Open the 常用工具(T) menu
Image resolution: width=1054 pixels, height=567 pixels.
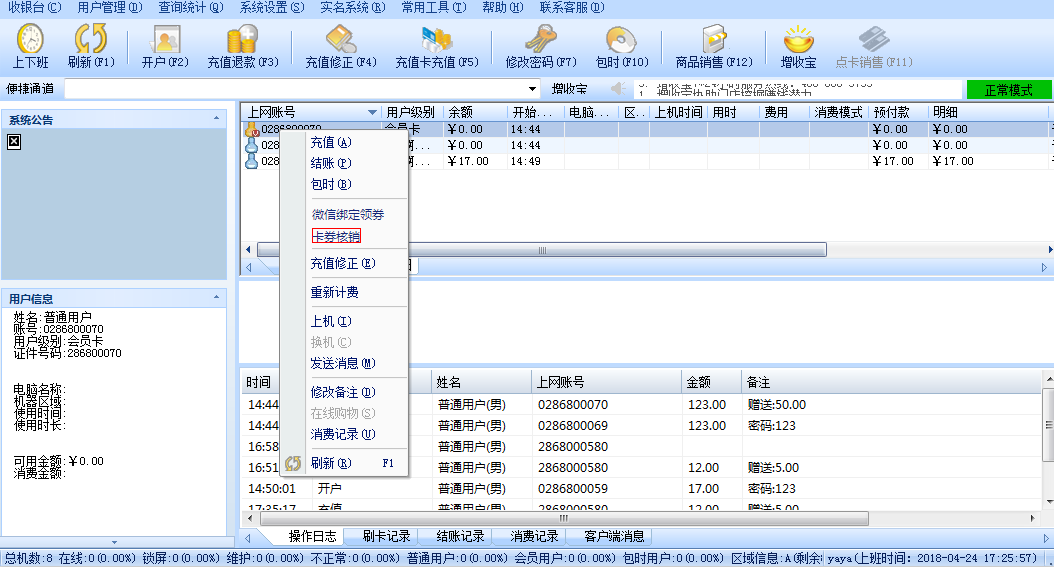point(434,7)
